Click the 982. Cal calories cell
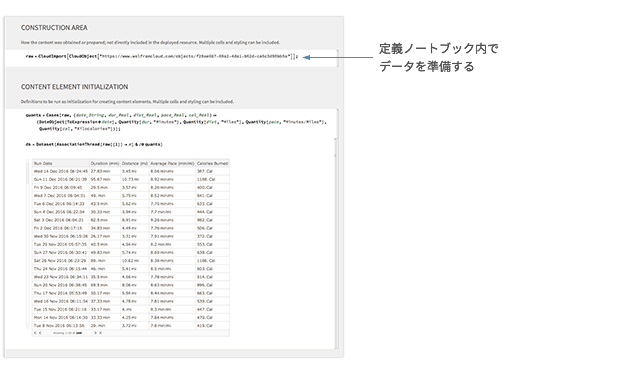The width and height of the screenshot is (638, 369). 212,220
